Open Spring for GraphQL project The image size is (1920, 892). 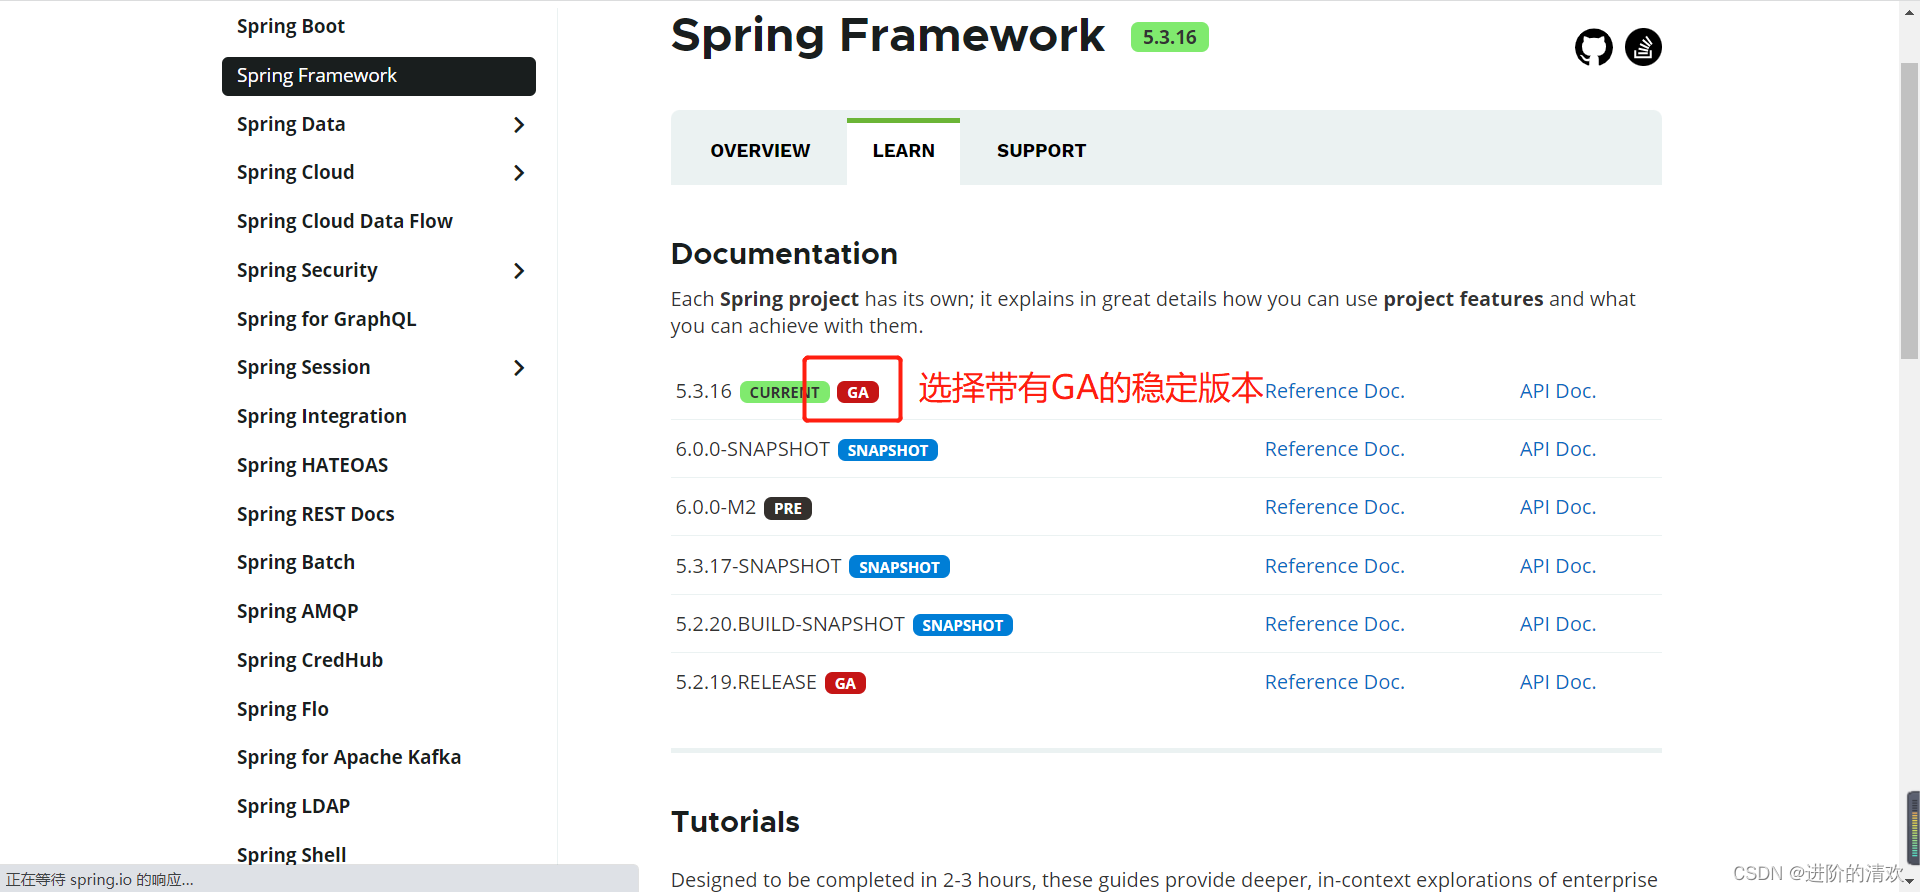[326, 320]
